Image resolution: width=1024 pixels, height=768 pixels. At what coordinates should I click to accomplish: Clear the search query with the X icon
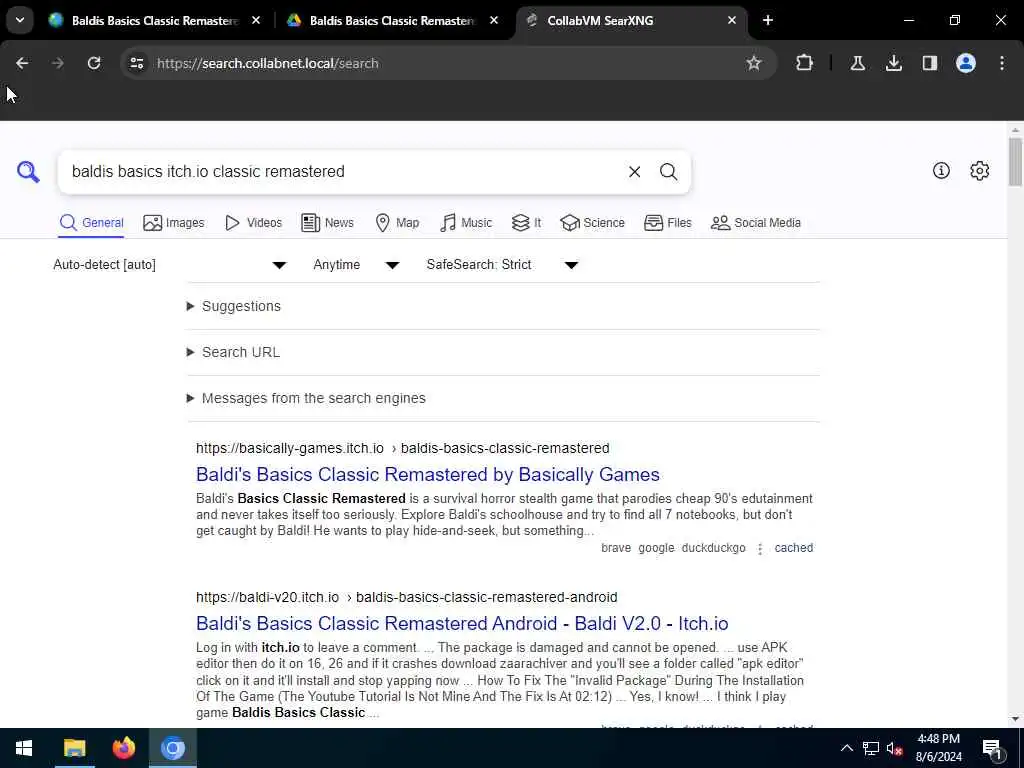click(x=634, y=172)
